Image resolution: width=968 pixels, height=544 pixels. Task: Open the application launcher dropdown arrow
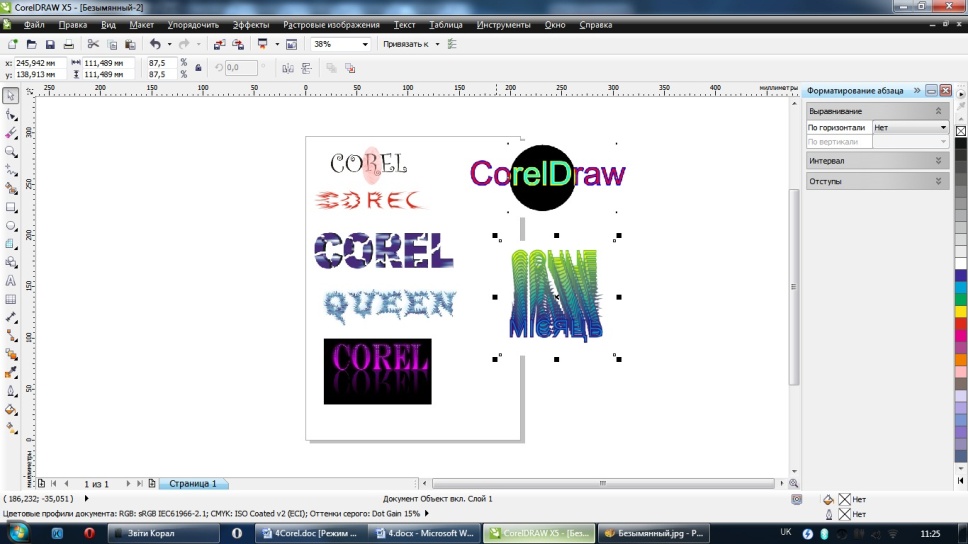click(277, 44)
